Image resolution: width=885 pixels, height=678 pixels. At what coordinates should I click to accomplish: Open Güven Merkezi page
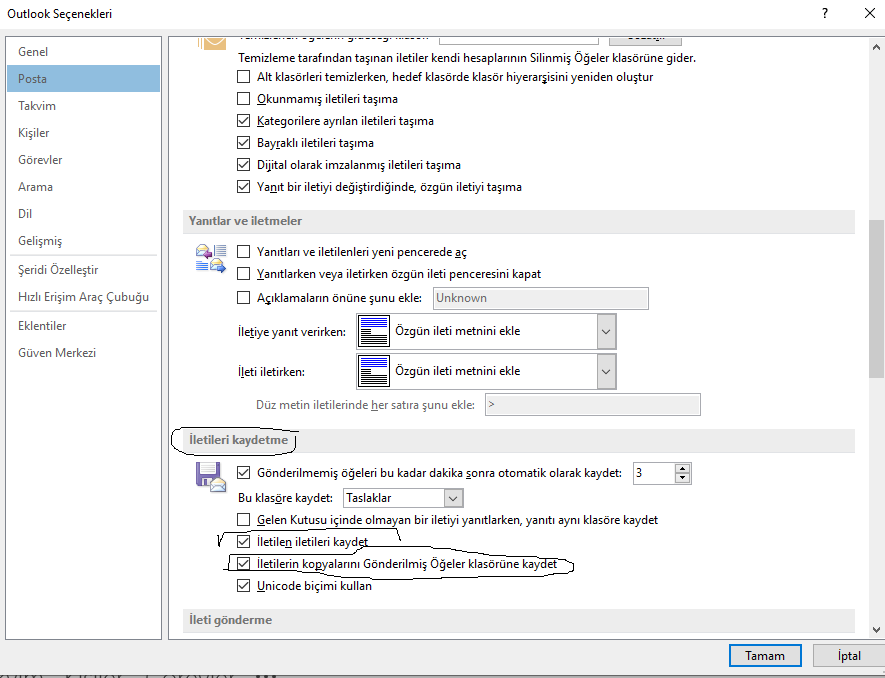point(84,353)
